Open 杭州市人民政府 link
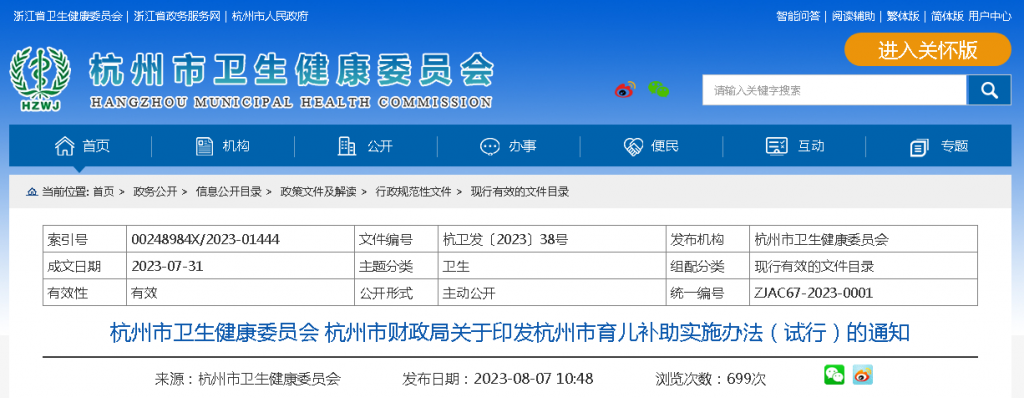 tap(270, 16)
